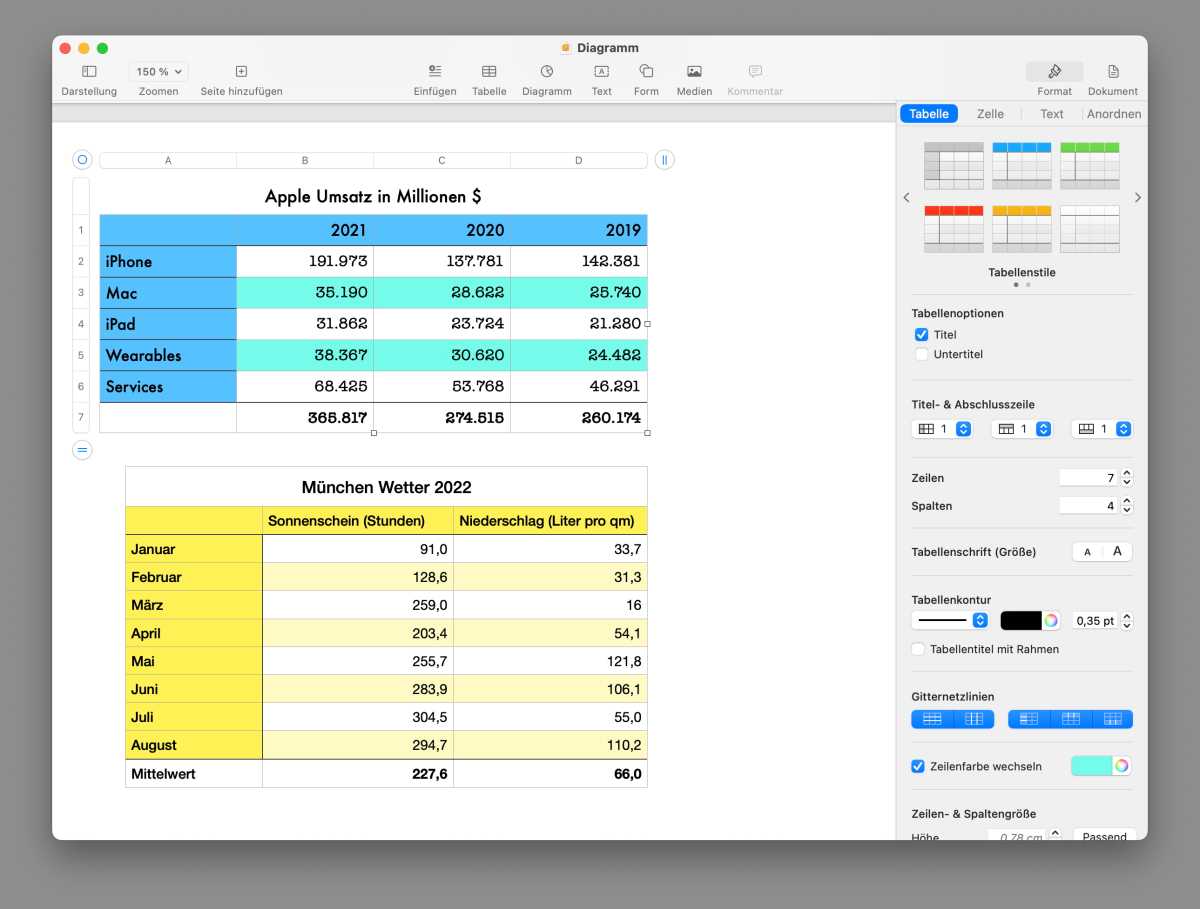Switch to the Anordnen tab
Image resolution: width=1200 pixels, height=909 pixels.
click(1114, 114)
